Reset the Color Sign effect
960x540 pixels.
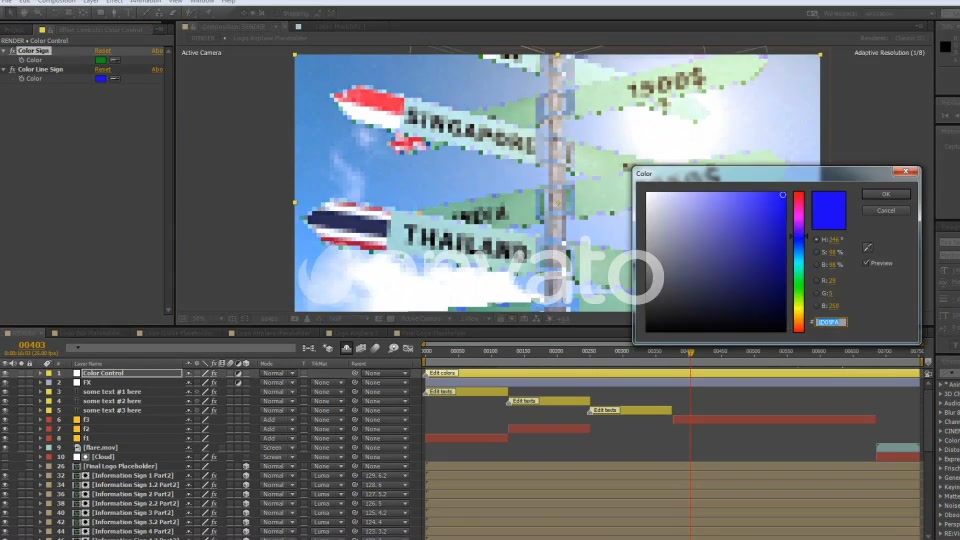click(103, 51)
